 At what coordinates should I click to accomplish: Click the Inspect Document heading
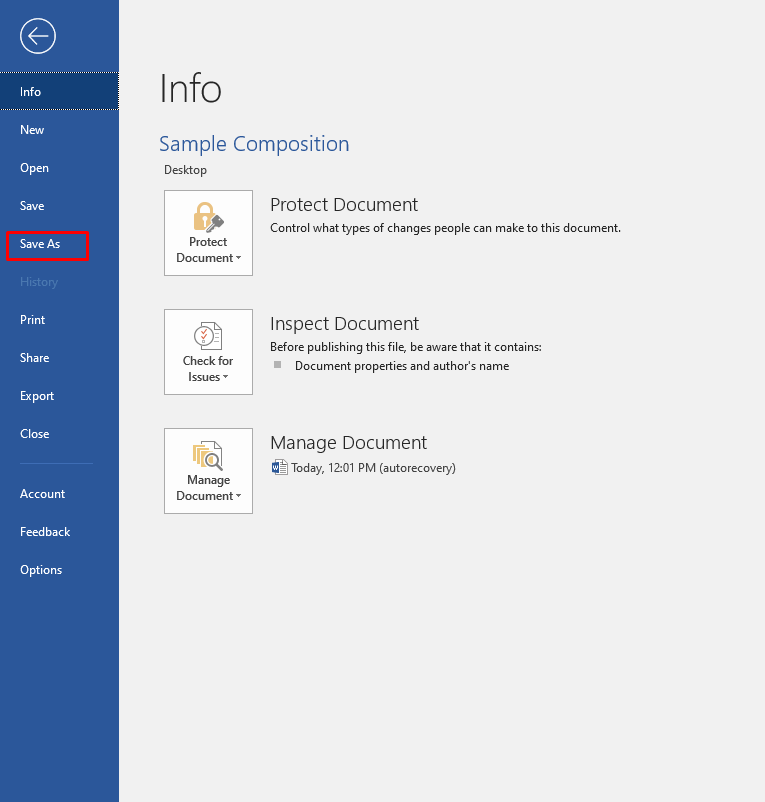click(344, 324)
